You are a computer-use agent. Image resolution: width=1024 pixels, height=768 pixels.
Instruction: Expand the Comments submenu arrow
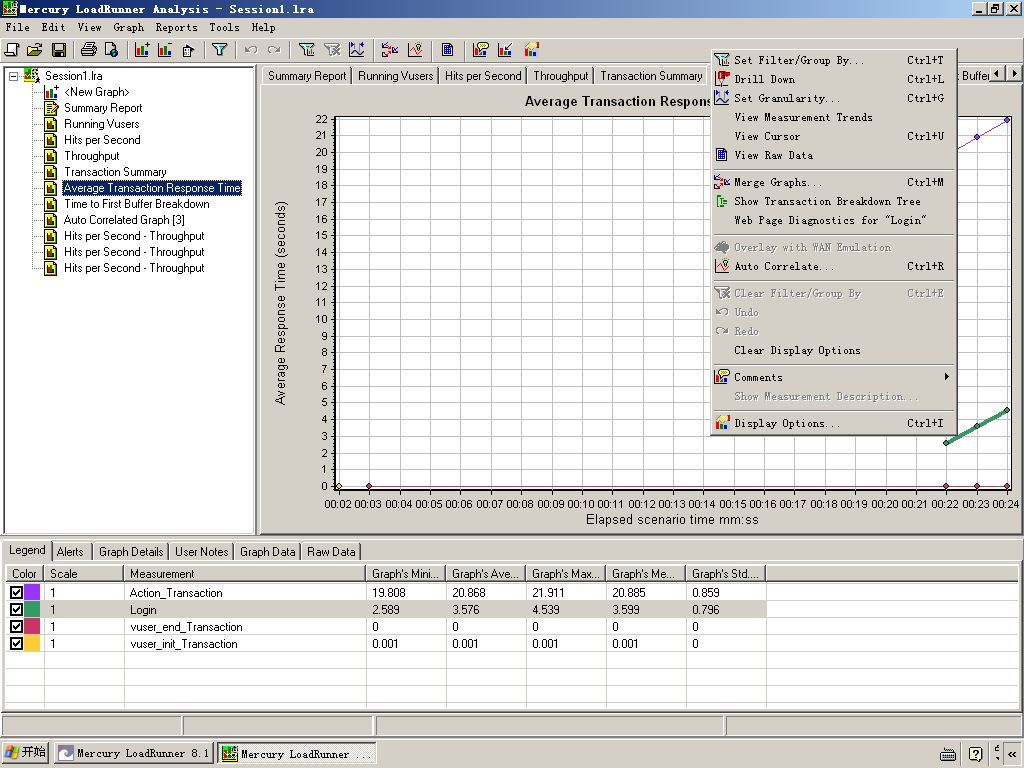(946, 377)
